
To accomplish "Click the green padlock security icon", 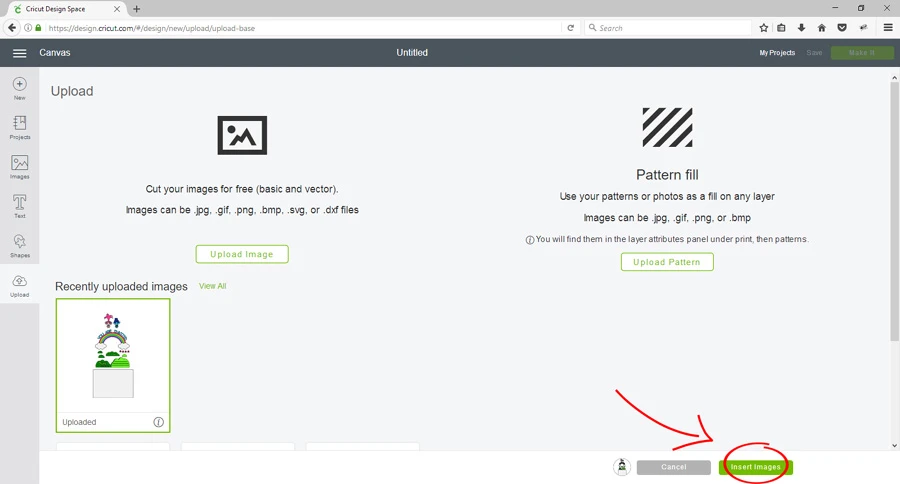I will point(38,28).
